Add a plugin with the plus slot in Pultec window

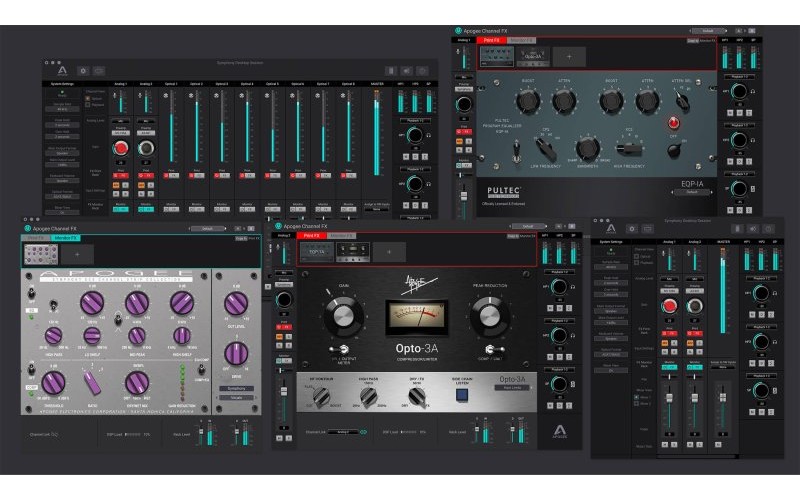coord(569,57)
